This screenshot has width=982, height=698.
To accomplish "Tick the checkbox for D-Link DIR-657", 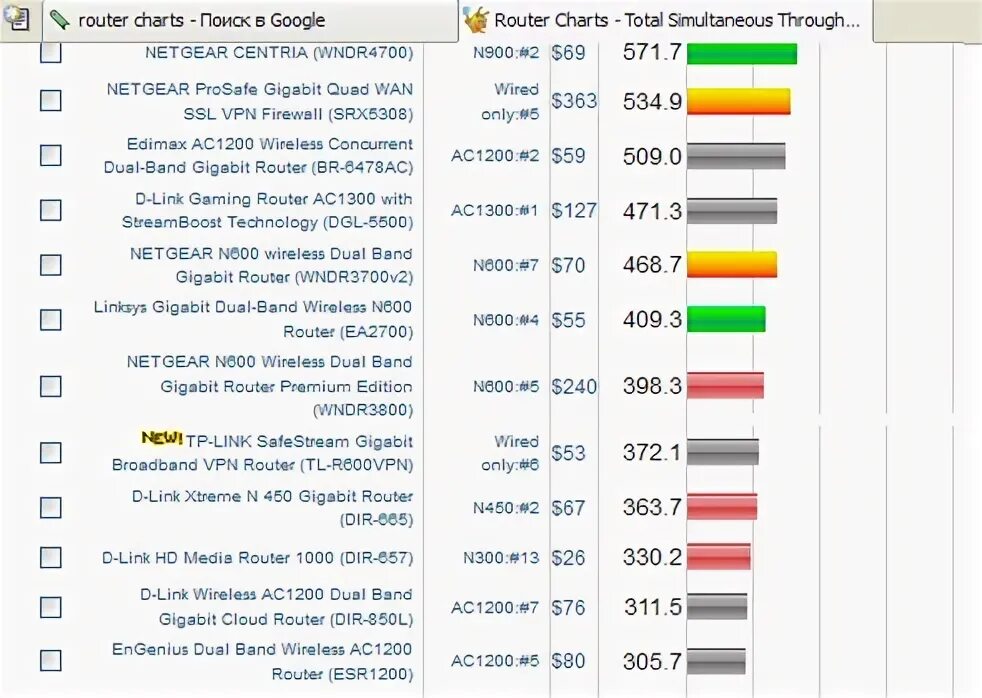I will (51, 557).
